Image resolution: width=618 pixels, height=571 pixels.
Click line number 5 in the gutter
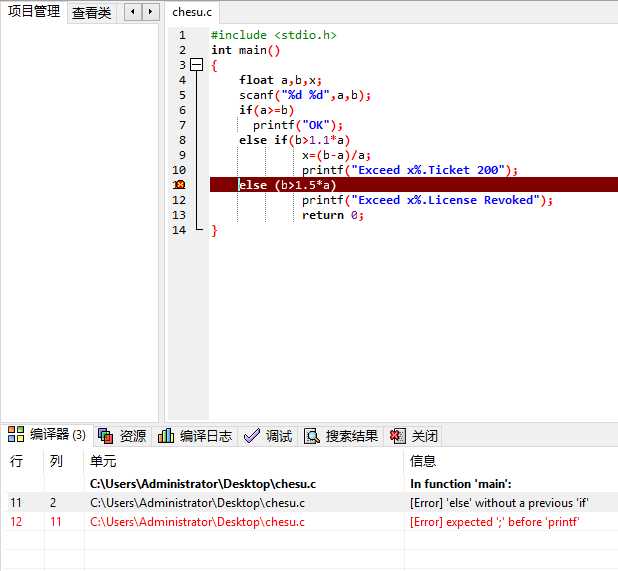[182, 95]
